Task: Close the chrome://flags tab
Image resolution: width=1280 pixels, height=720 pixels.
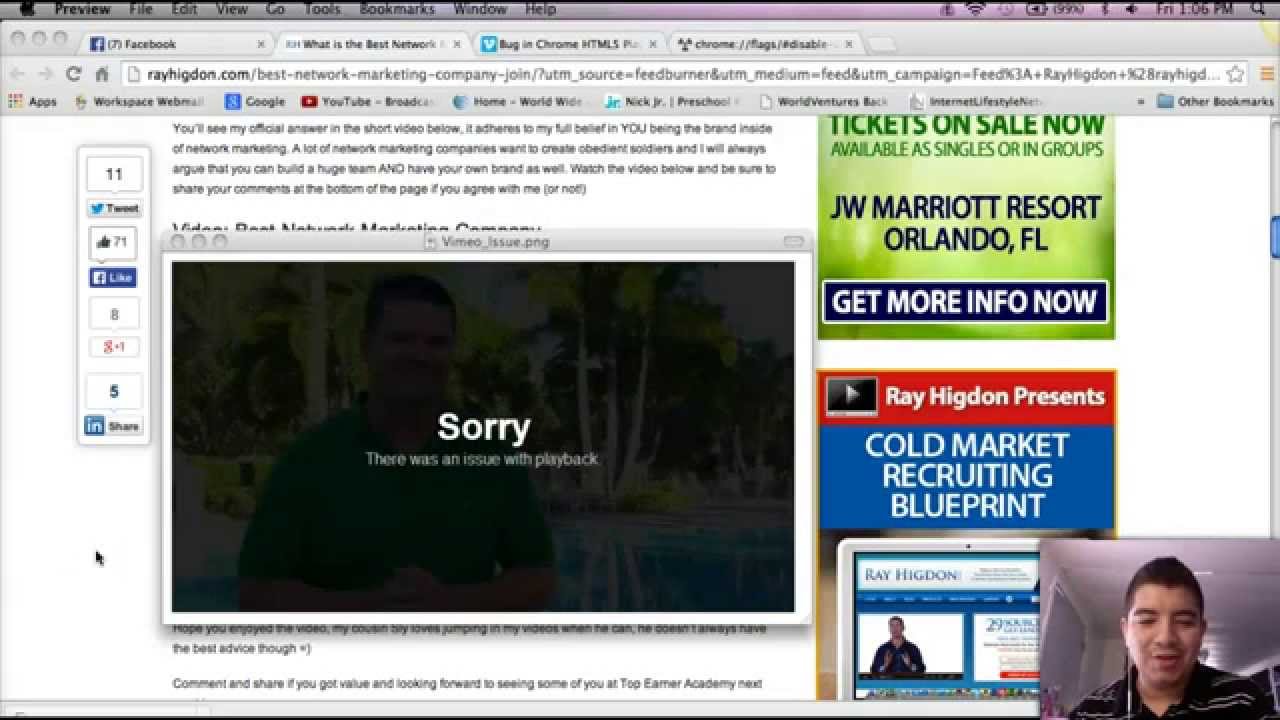Action: tap(849, 44)
